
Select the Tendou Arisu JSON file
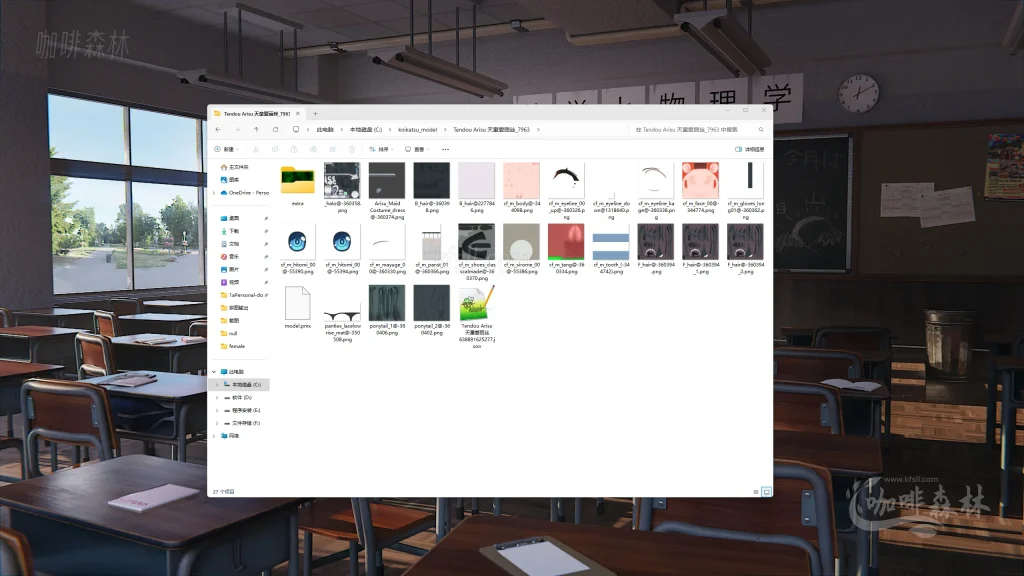[477, 304]
